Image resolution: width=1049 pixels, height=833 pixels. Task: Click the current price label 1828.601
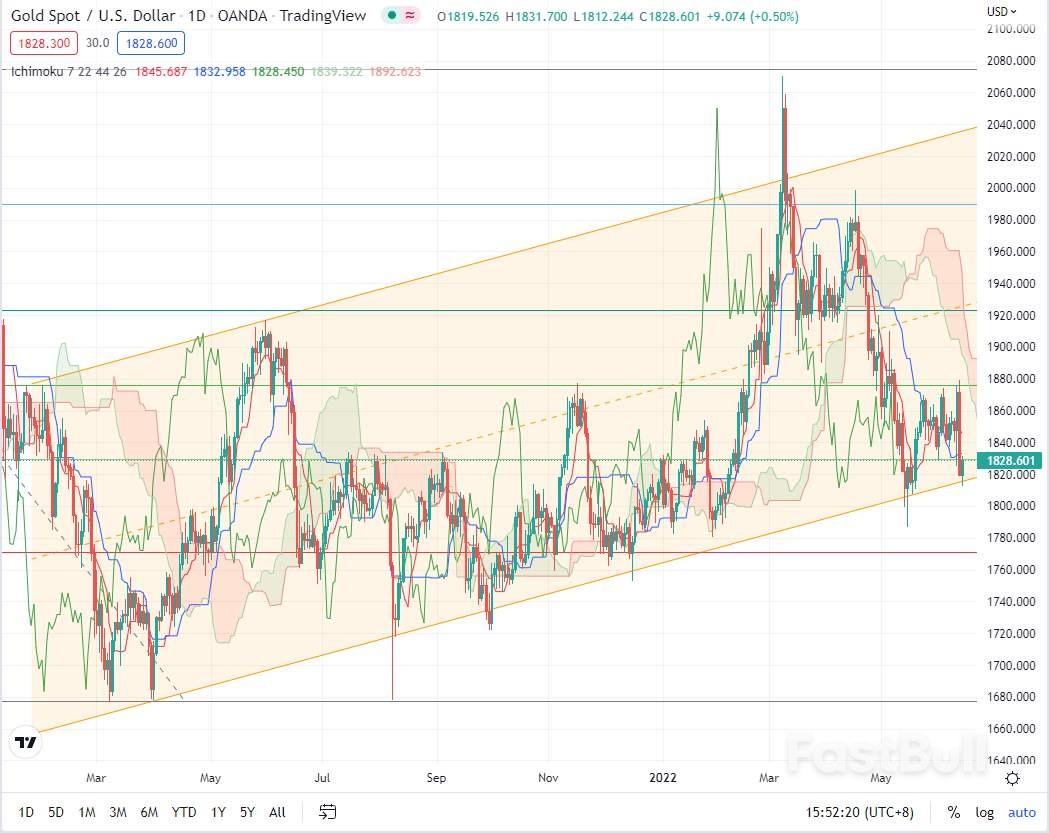[x=1010, y=460]
